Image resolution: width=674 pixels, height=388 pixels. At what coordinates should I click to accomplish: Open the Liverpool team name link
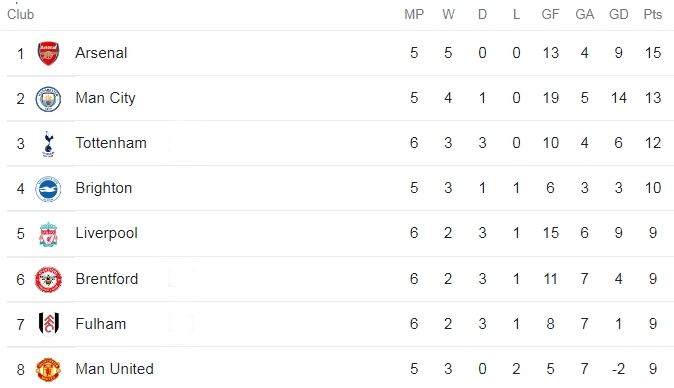coord(106,233)
